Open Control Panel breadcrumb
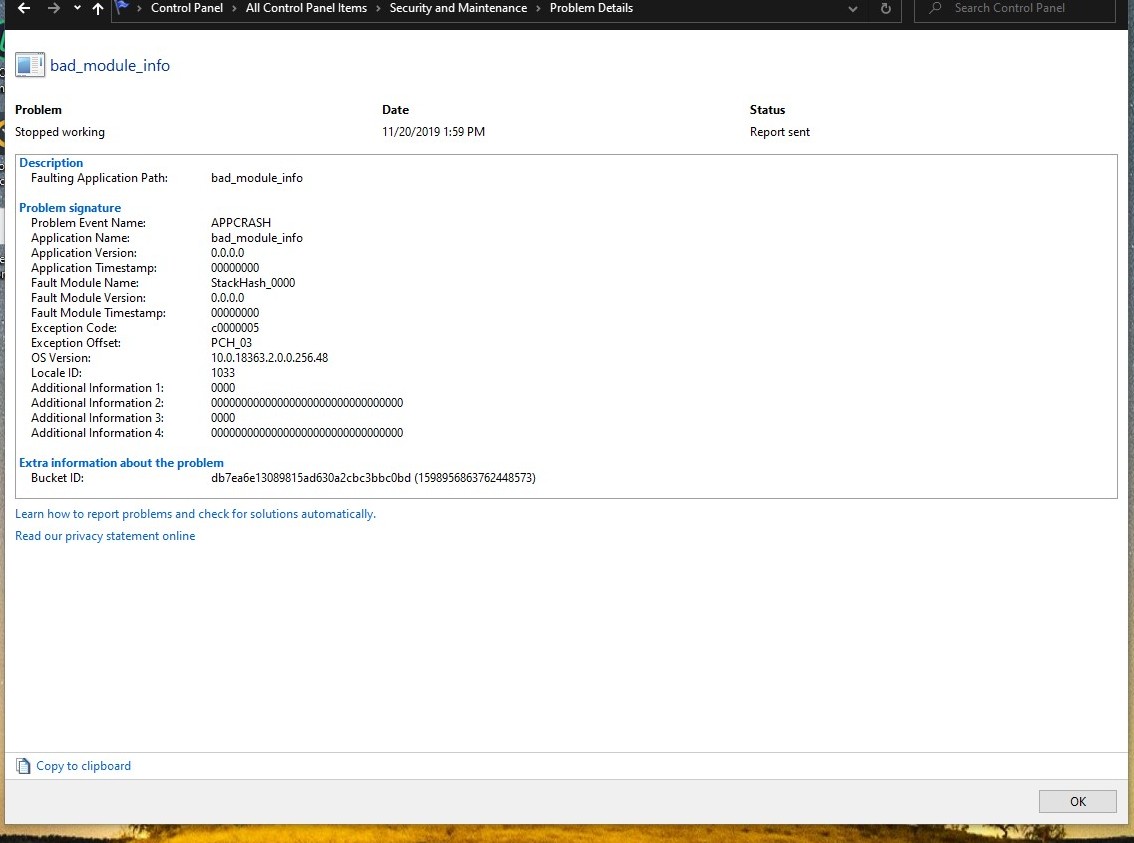 click(x=187, y=8)
